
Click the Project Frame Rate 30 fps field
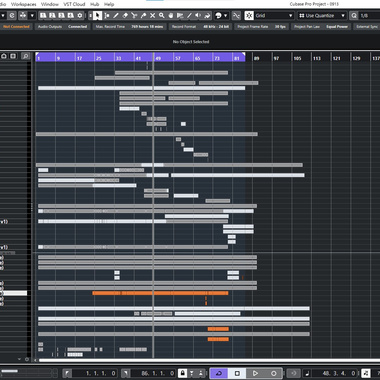coord(262,27)
